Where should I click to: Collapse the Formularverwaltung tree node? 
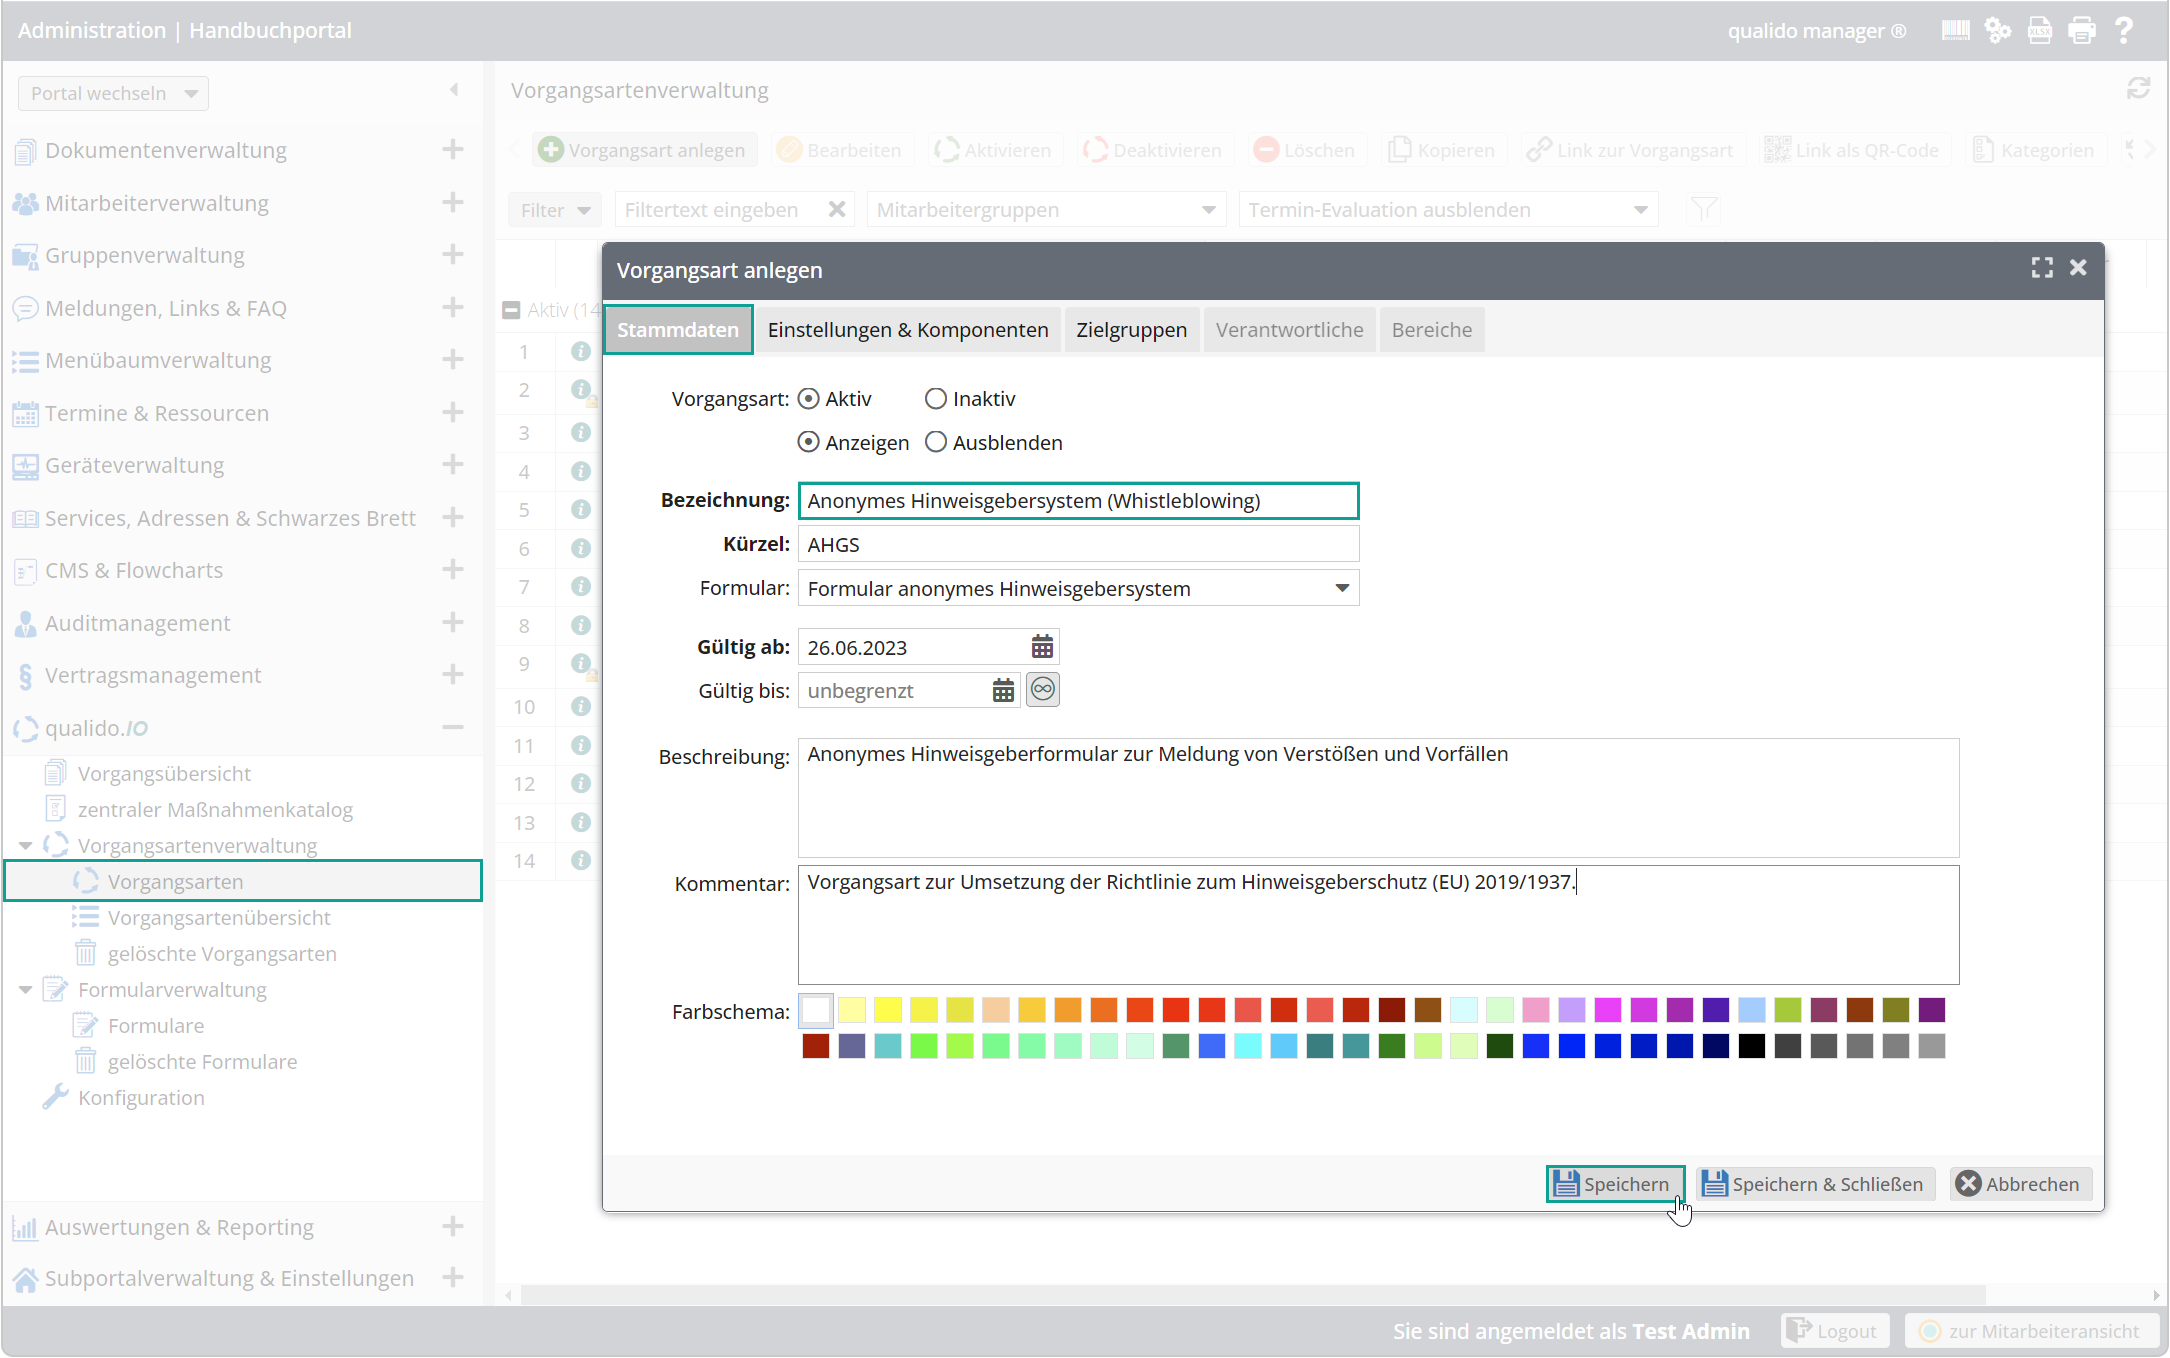[26, 990]
